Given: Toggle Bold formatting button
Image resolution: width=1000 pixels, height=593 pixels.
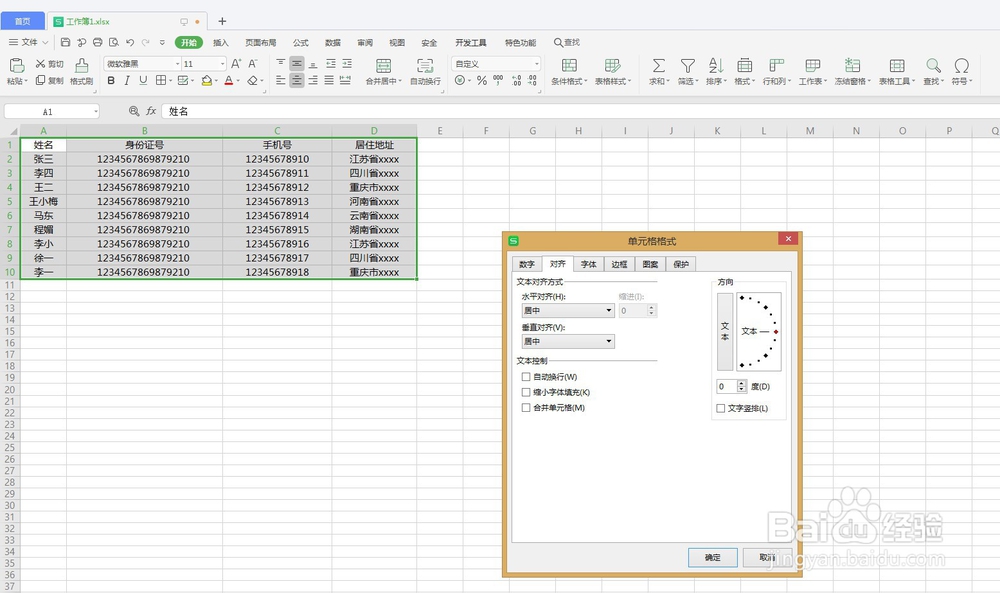Looking at the screenshot, I should [x=111, y=80].
